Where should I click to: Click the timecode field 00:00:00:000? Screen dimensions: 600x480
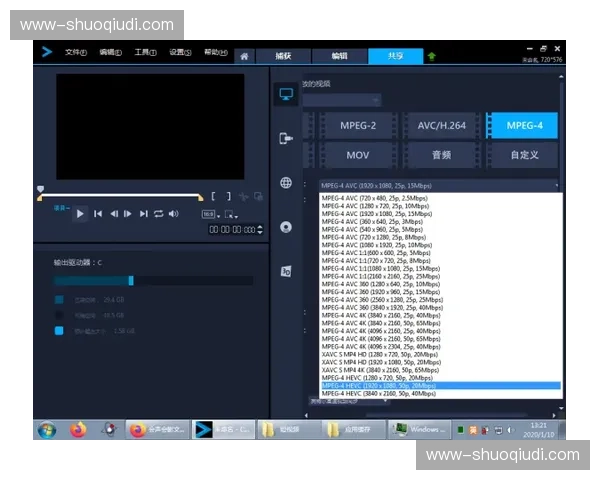[x=232, y=230]
